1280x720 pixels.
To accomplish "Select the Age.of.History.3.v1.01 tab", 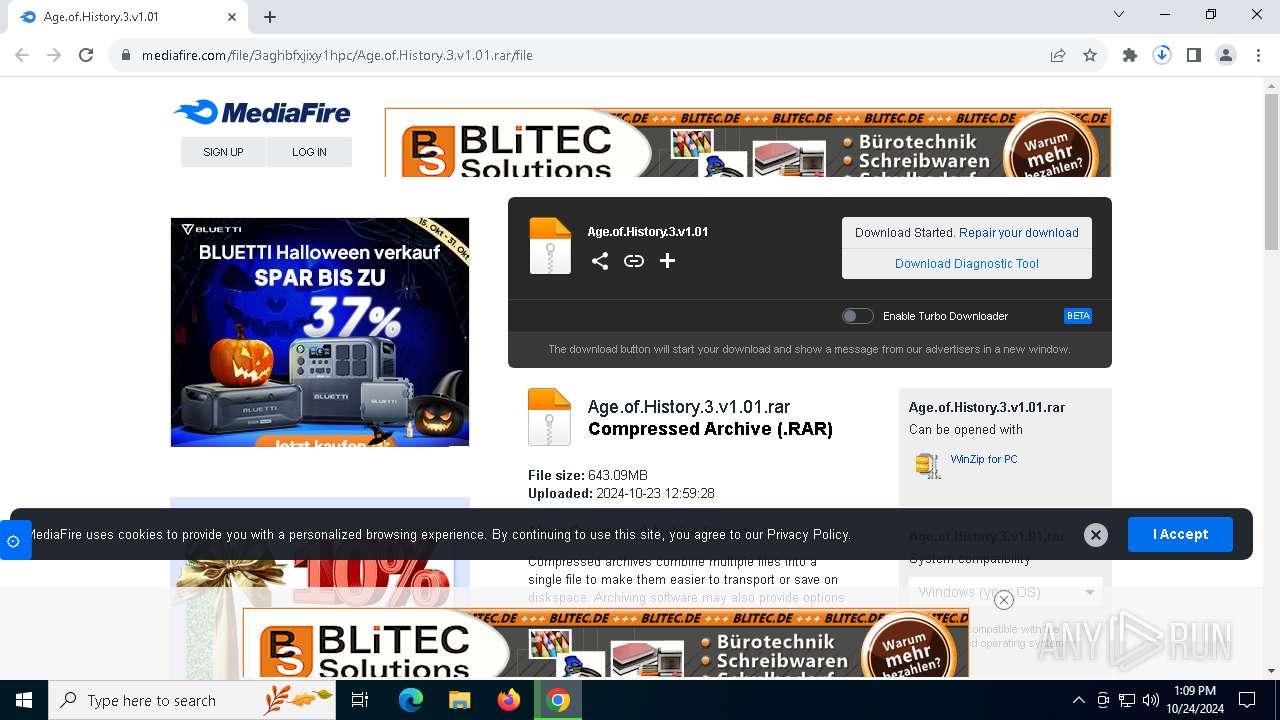I will click(x=128, y=17).
